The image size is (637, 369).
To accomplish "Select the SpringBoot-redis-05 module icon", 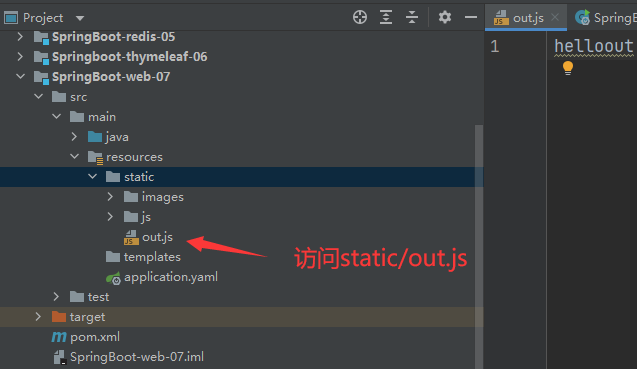I will [41, 37].
